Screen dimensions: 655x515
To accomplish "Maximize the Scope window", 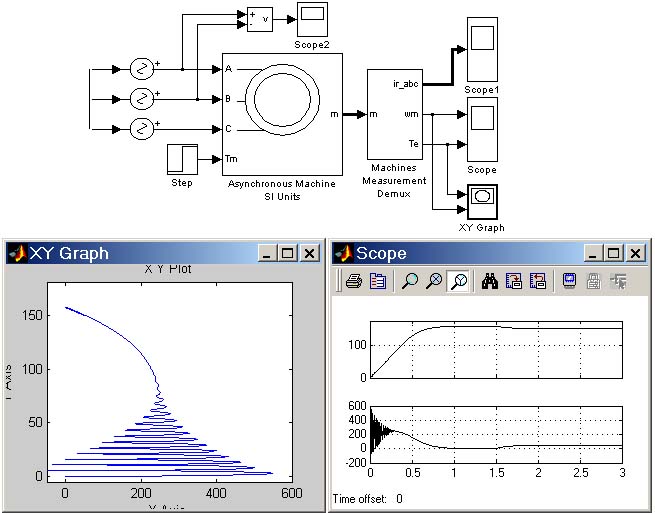I will 613,254.
